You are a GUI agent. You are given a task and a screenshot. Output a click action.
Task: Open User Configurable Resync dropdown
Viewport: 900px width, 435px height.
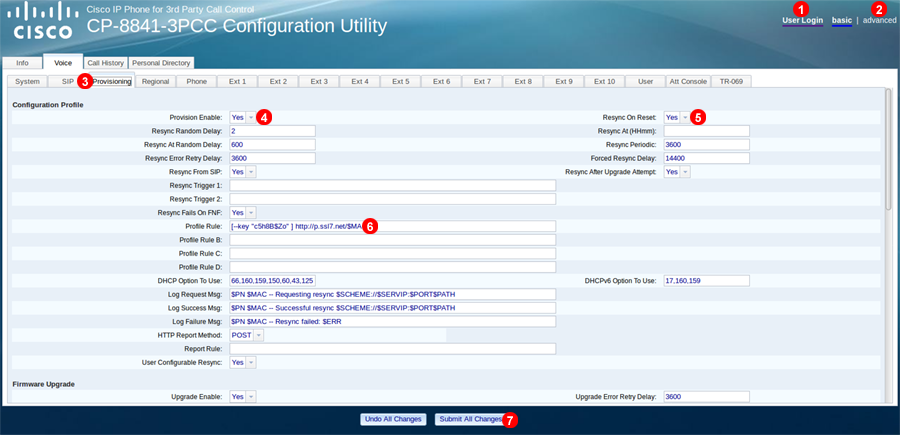point(243,363)
